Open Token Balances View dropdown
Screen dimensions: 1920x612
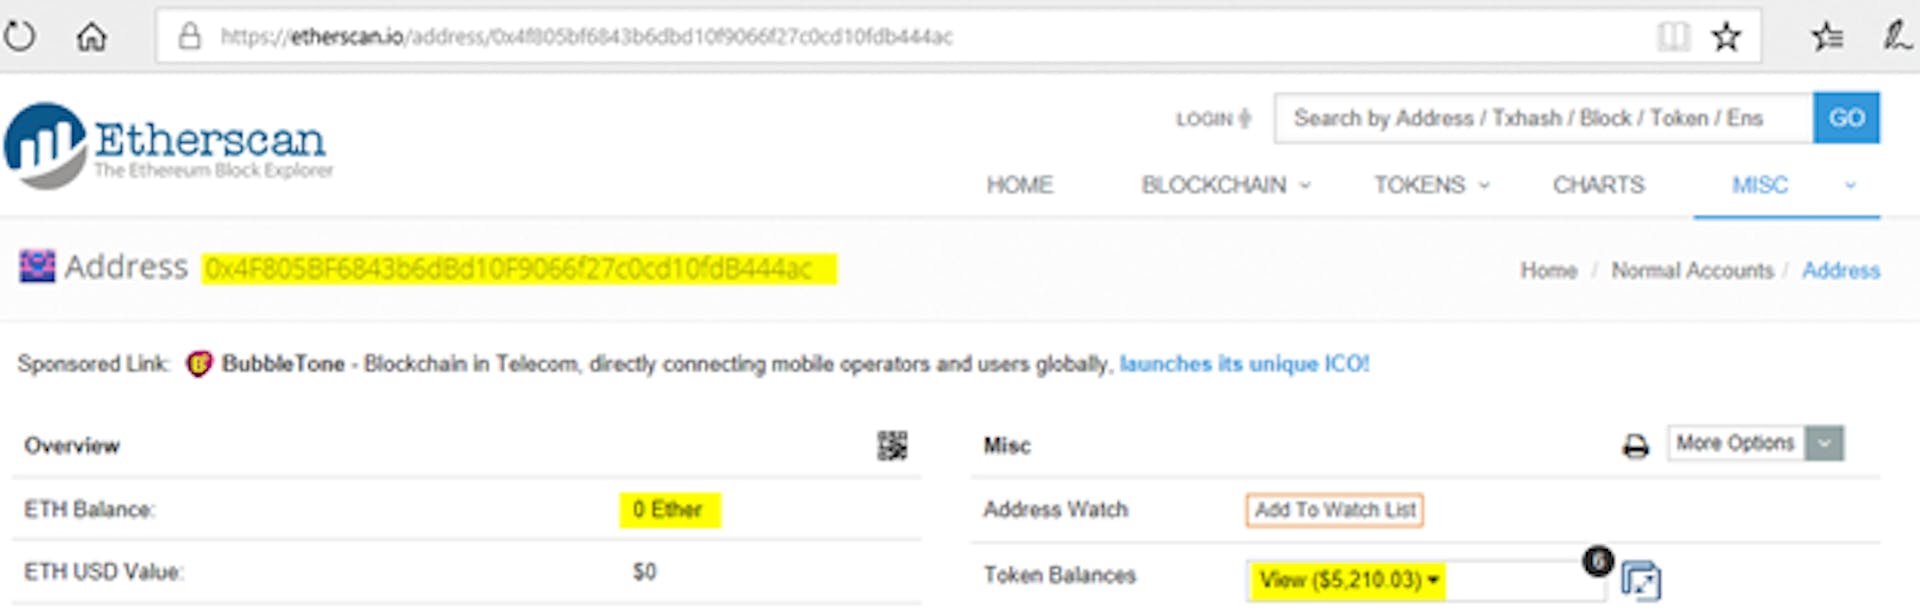[x=1347, y=580]
